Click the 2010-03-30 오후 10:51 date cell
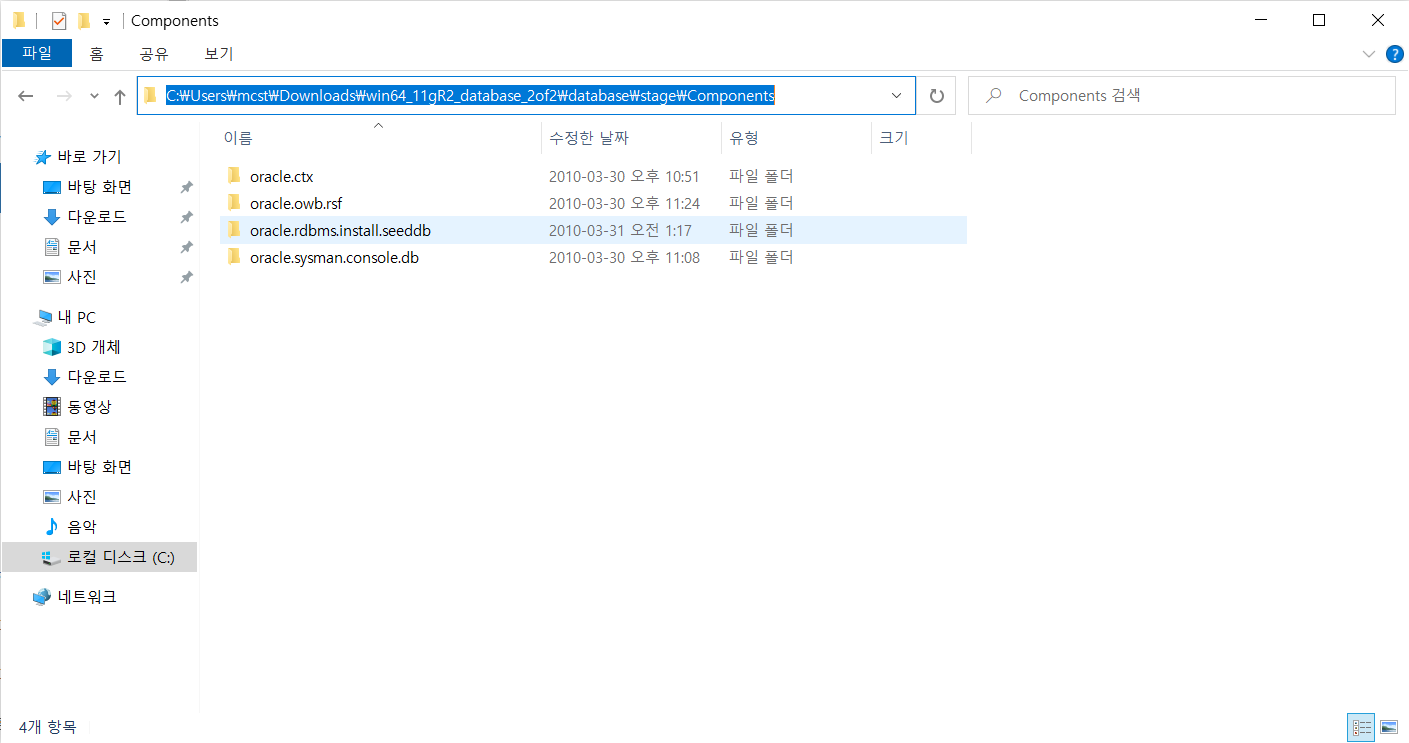The width and height of the screenshot is (1409, 743). pyautogui.click(x=624, y=176)
